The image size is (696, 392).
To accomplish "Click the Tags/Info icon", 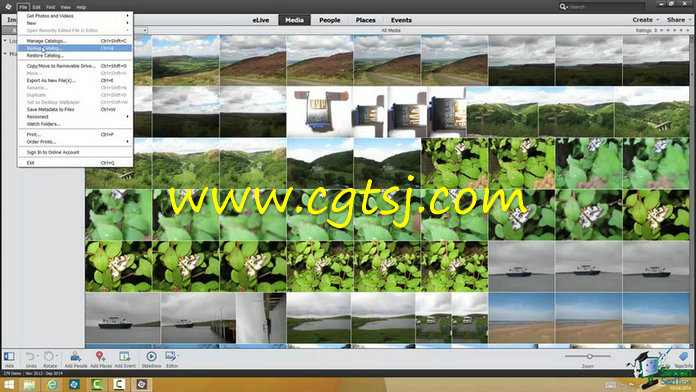I will tap(683, 356).
